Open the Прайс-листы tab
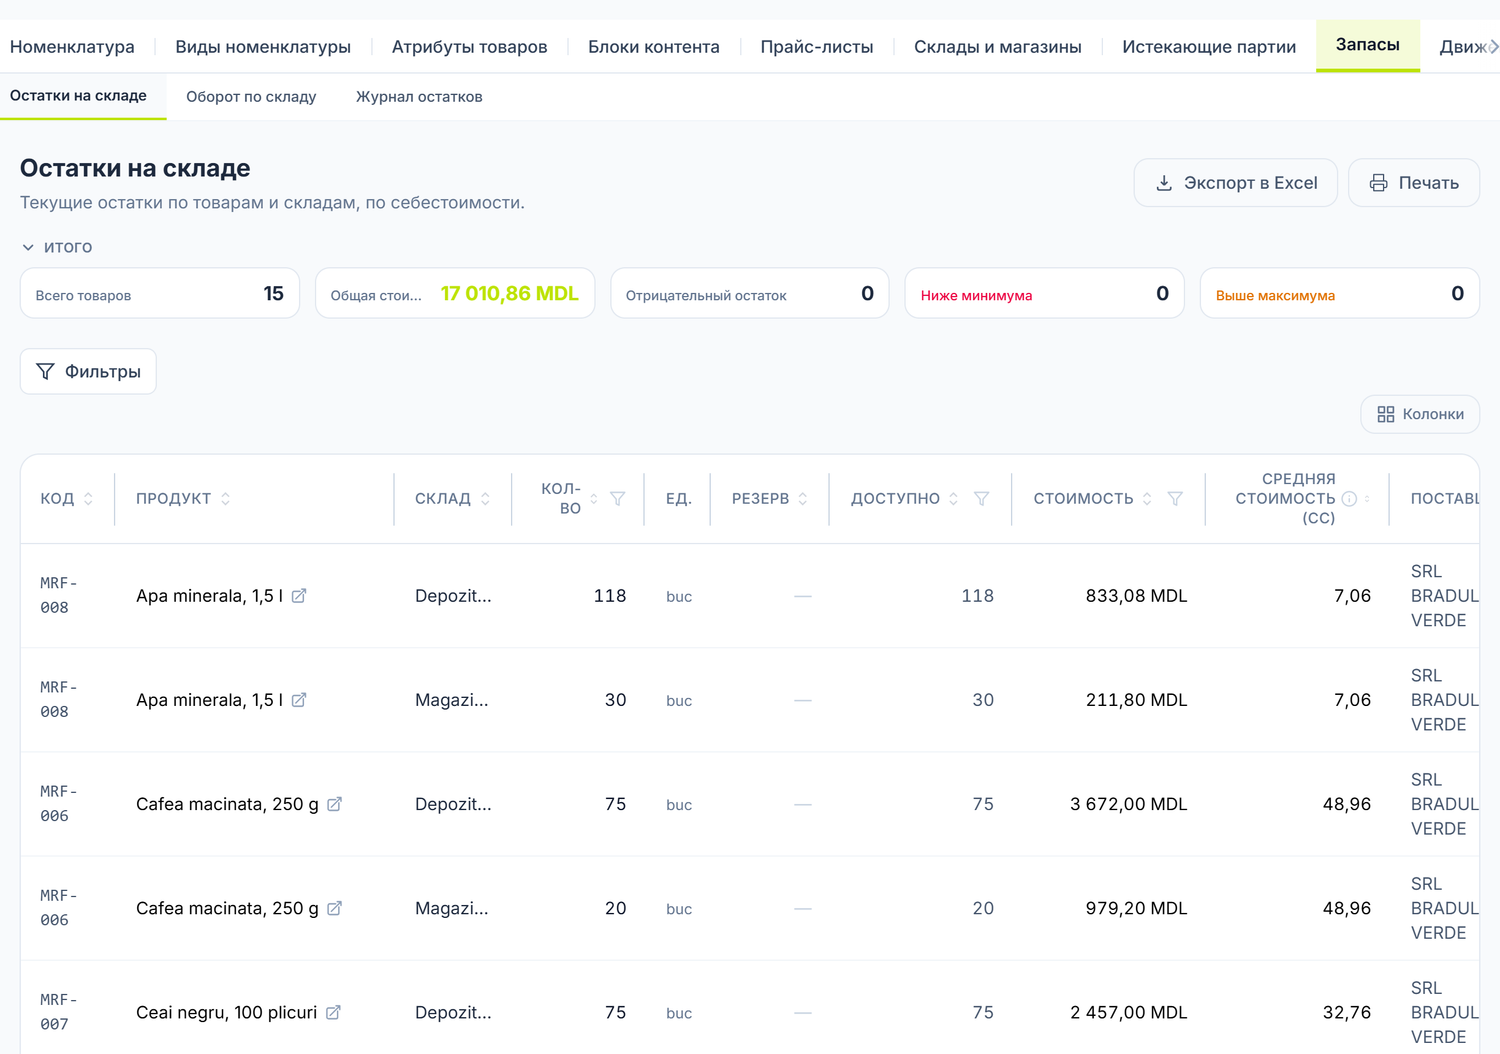1500x1054 pixels. 816,47
